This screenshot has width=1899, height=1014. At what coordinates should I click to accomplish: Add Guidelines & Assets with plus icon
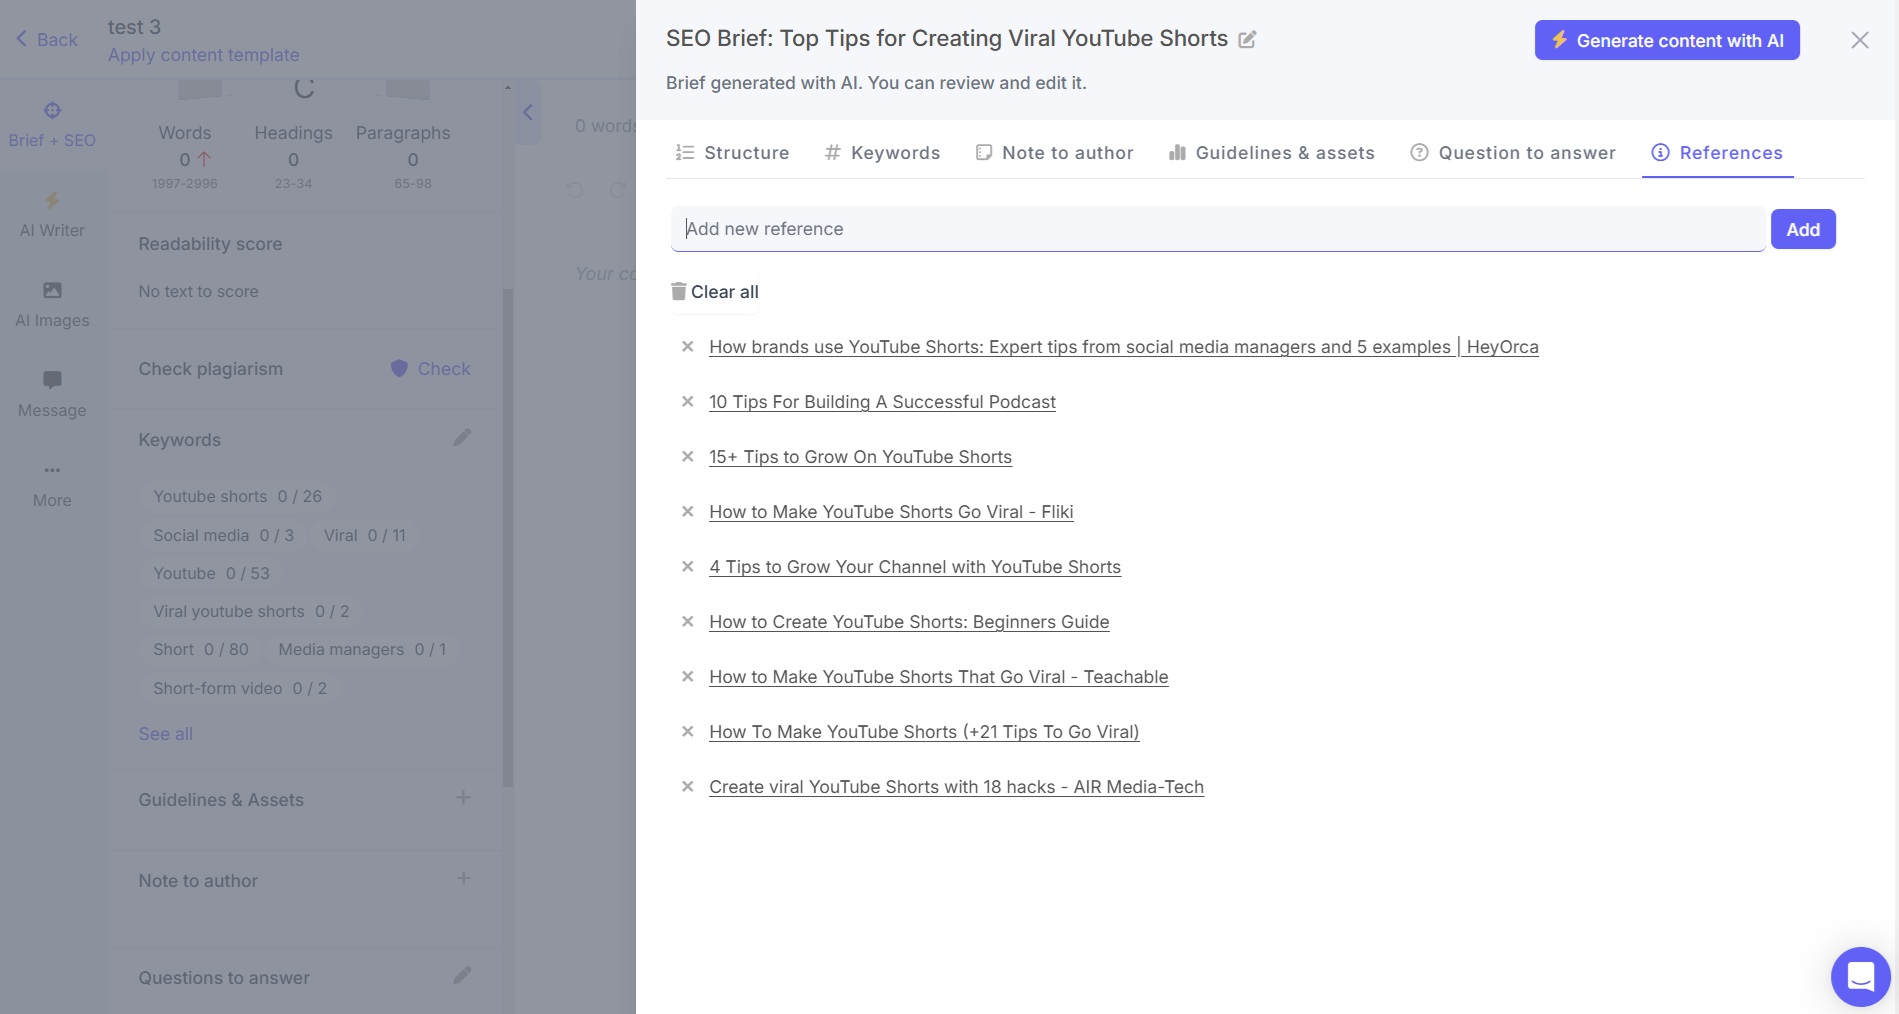tap(463, 798)
